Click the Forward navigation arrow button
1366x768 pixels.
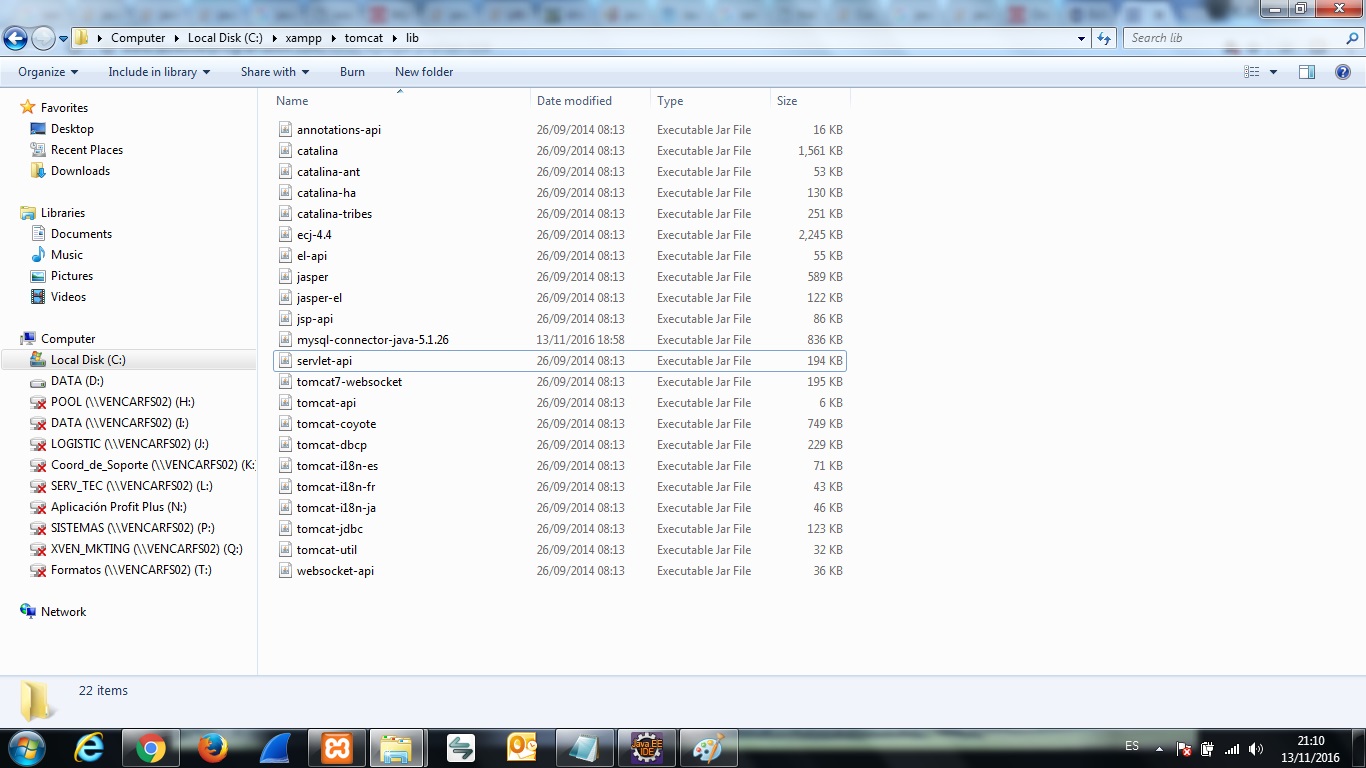(x=43, y=39)
